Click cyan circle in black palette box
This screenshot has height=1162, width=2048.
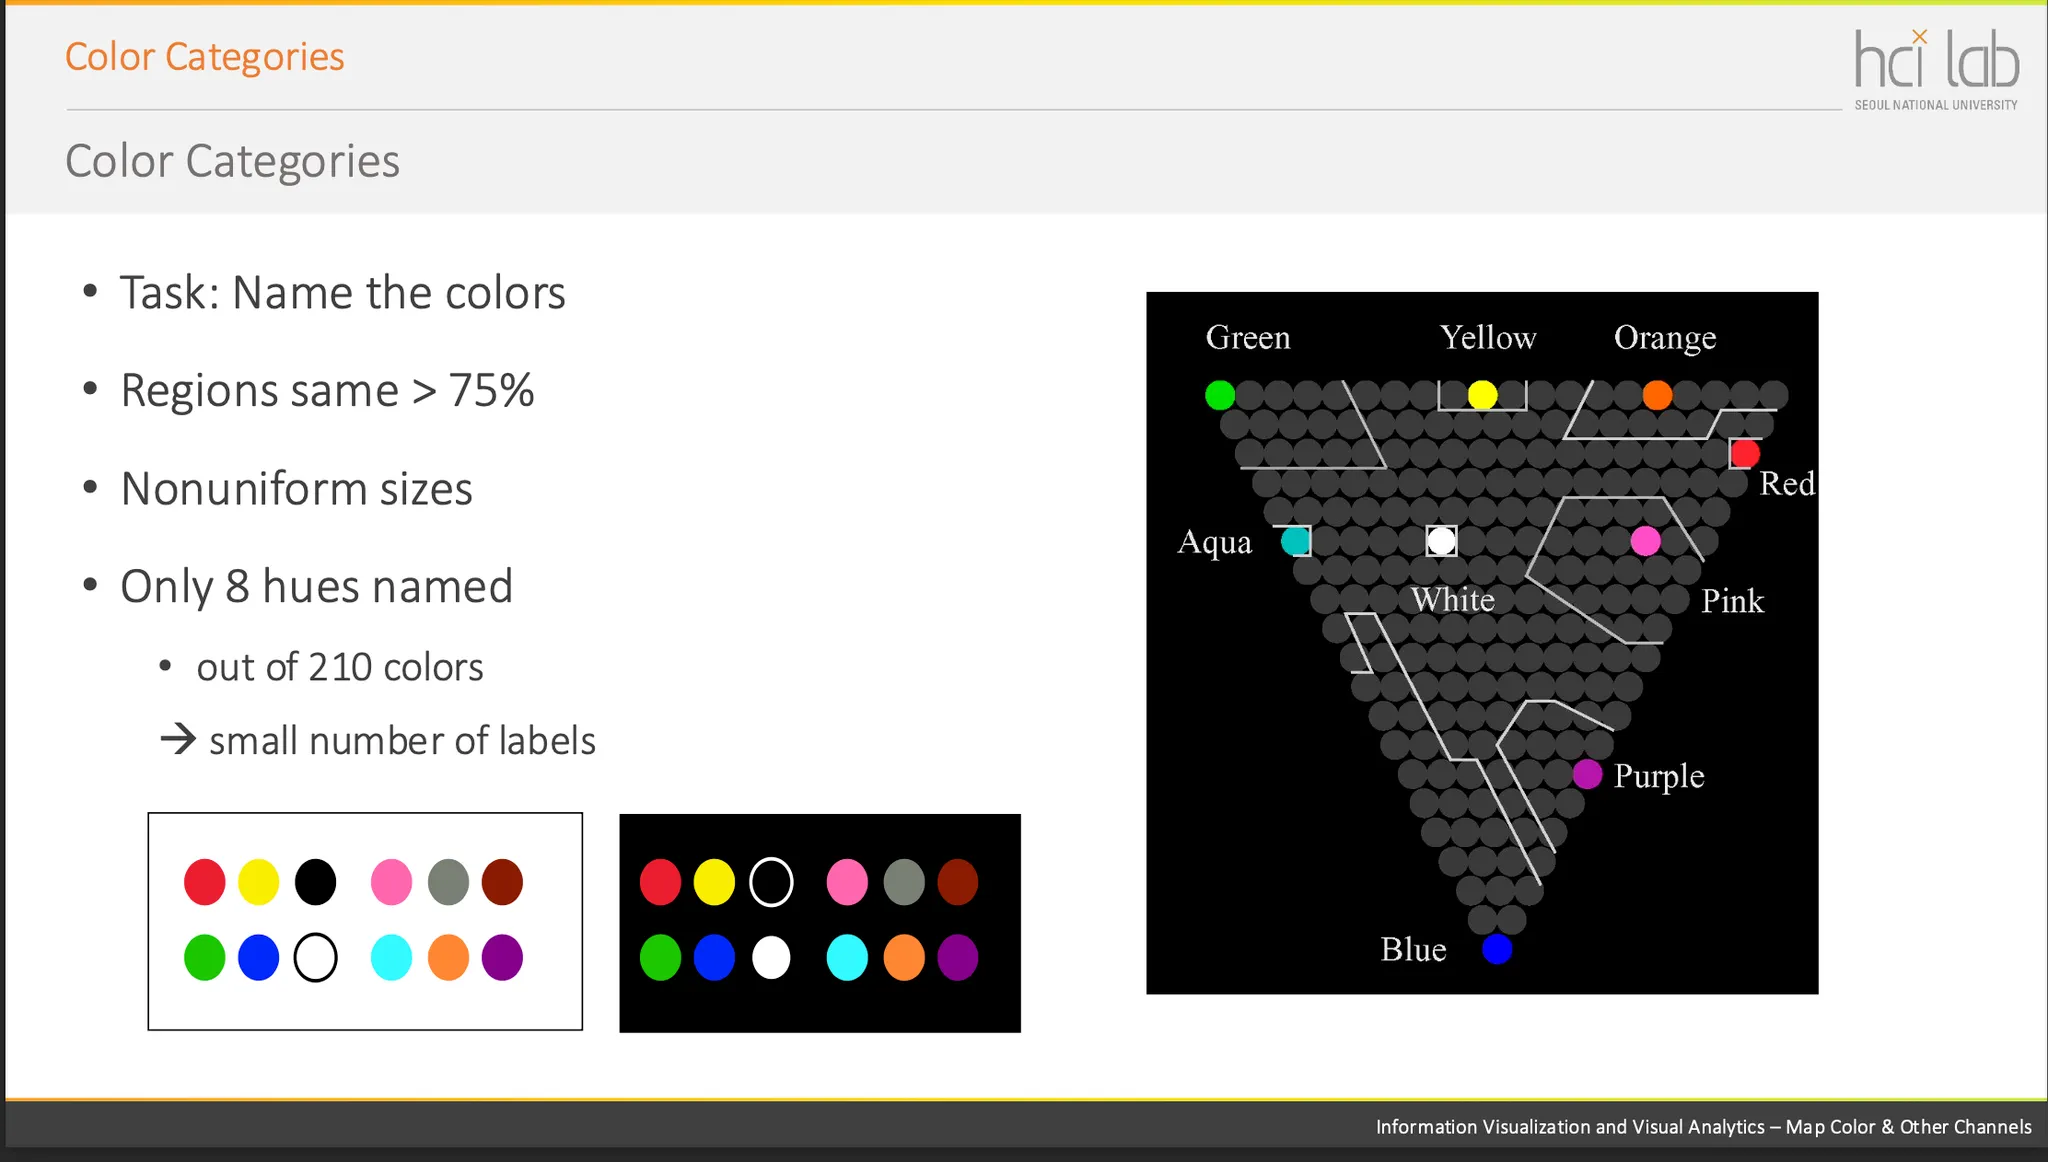coord(847,957)
